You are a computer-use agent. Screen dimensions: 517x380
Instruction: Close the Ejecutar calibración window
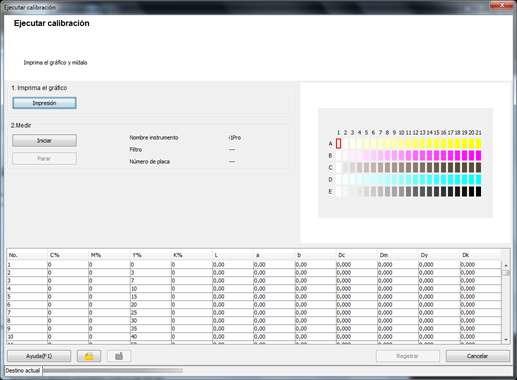click(x=501, y=5)
